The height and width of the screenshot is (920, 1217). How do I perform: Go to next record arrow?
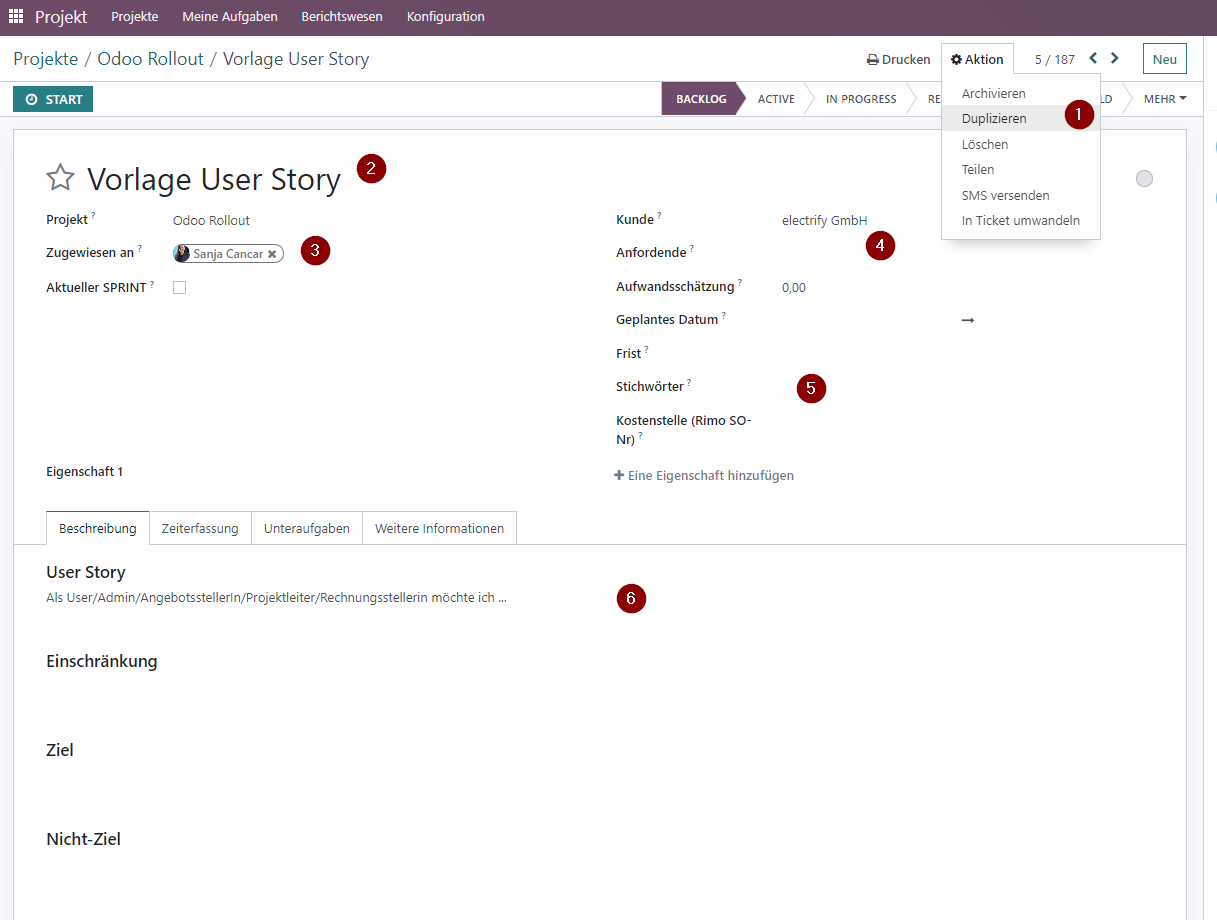1115,59
